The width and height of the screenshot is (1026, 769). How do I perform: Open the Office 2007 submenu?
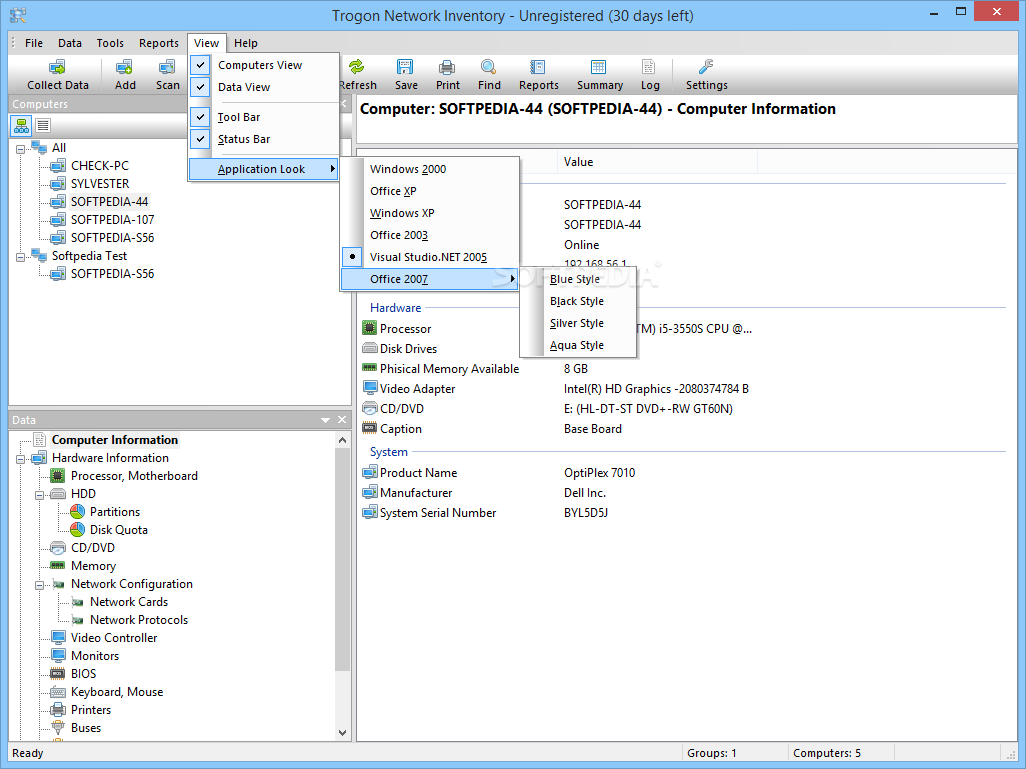pos(429,279)
